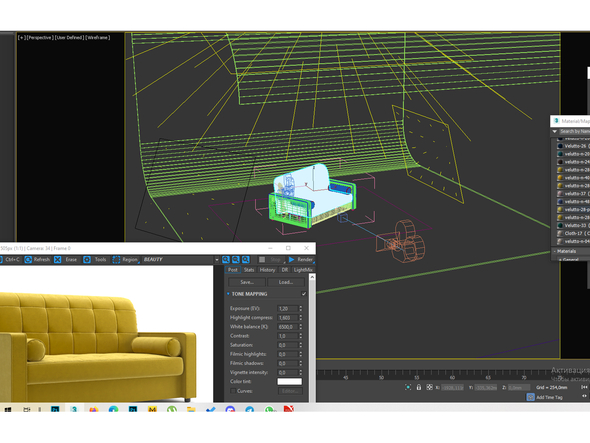The height and width of the screenshot is (443, 590).
Task: Open the LightMix tab
Action: pyautogui.click(x=303, y=270)
